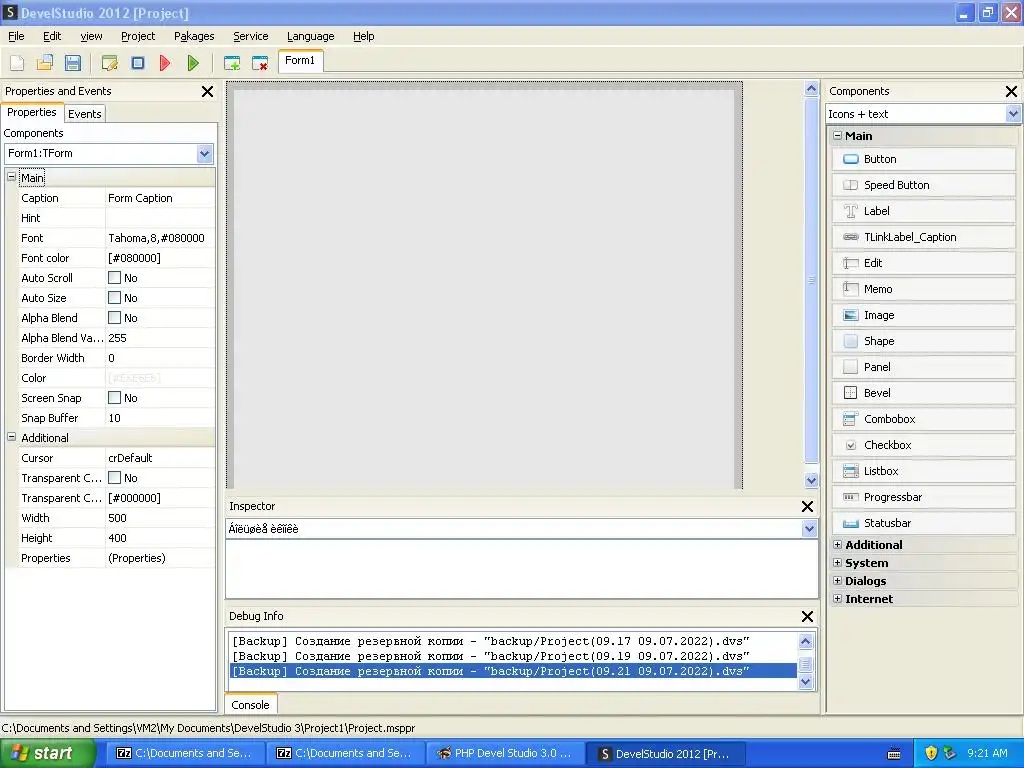Expand the Additional components category

(x=837, y=544)
